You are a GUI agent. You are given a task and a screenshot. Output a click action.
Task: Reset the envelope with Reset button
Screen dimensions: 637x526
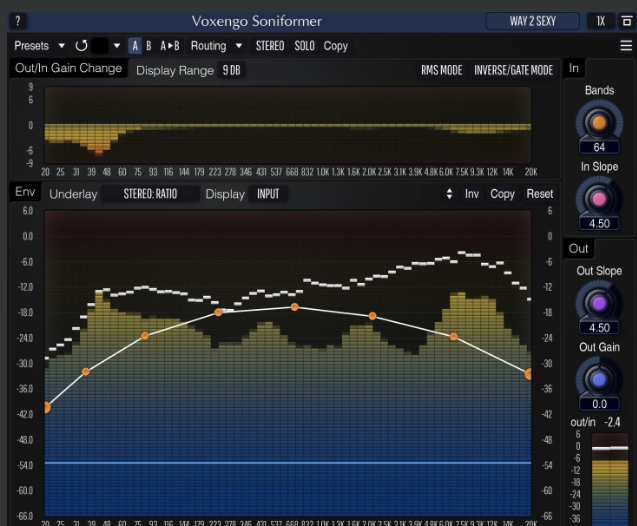[x=540, y=194]
